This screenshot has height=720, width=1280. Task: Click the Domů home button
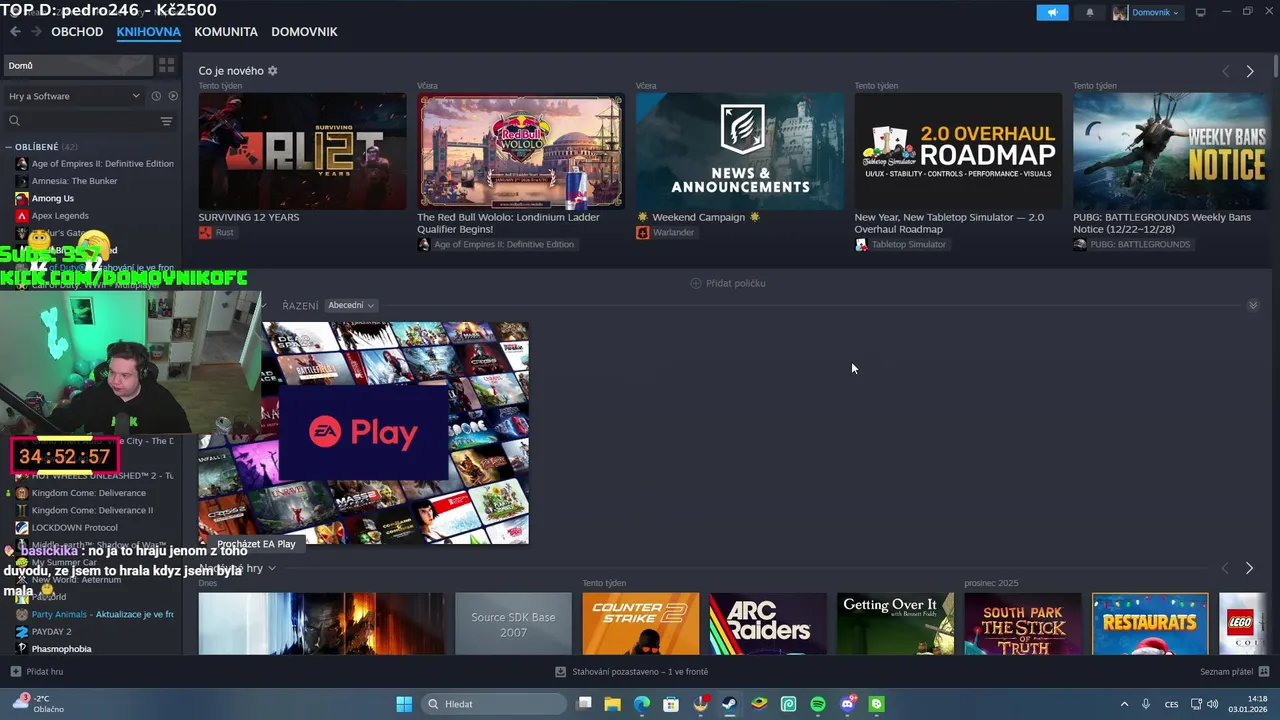pos(78,65)
